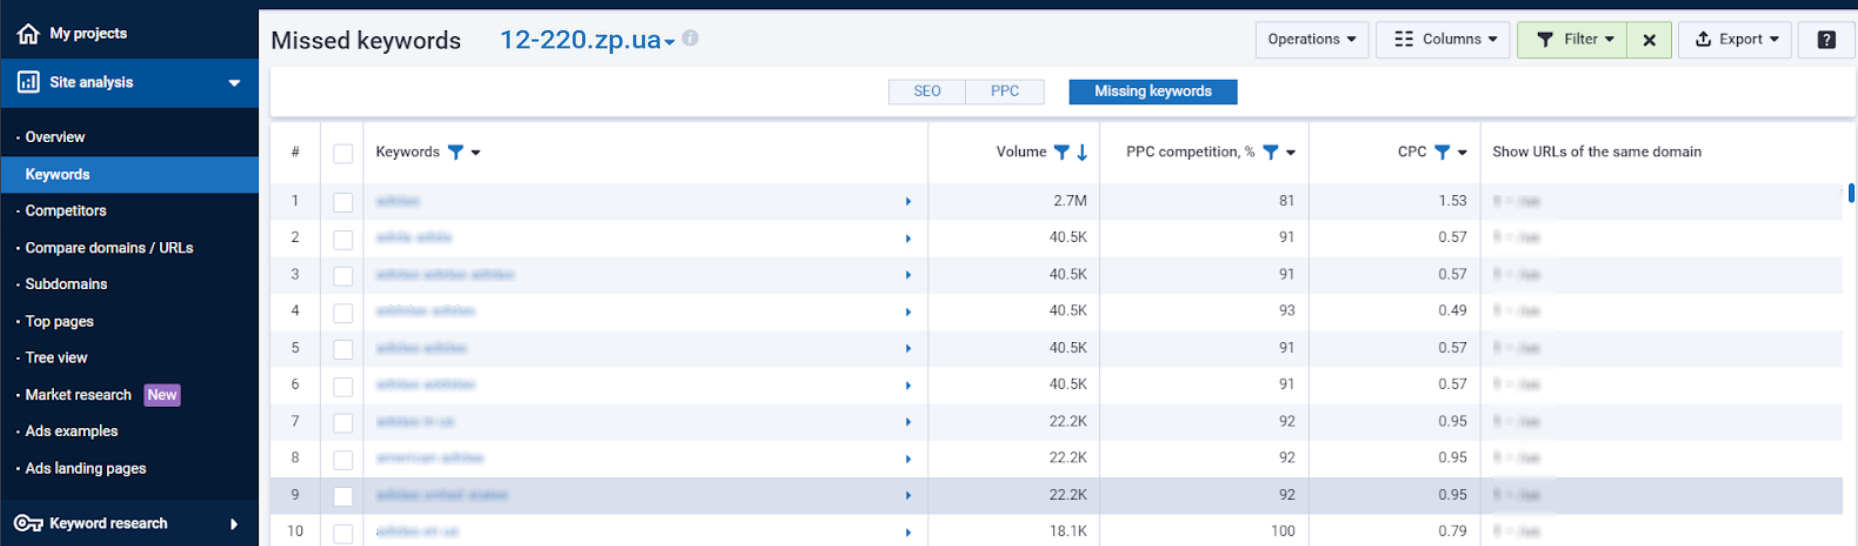Click the New badge beside Market research

pyautogui.click(x=162, y=395)
